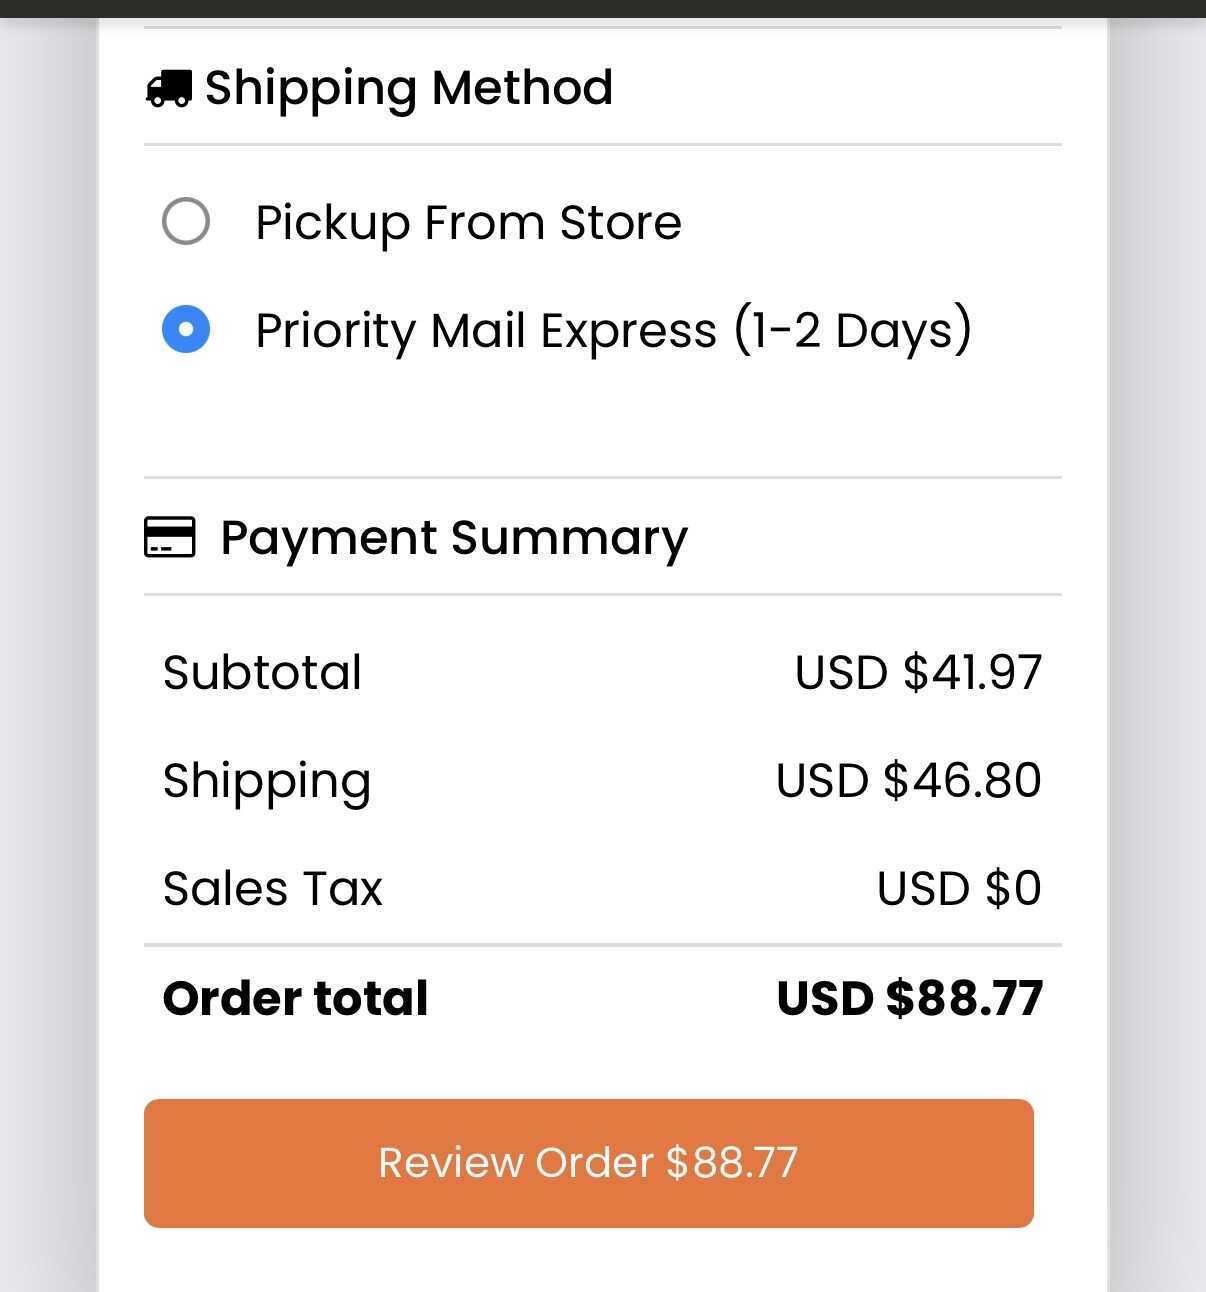The image size is (1206, 1292).
Task: Click the Sales Tax label
Action: click(272, 888)
